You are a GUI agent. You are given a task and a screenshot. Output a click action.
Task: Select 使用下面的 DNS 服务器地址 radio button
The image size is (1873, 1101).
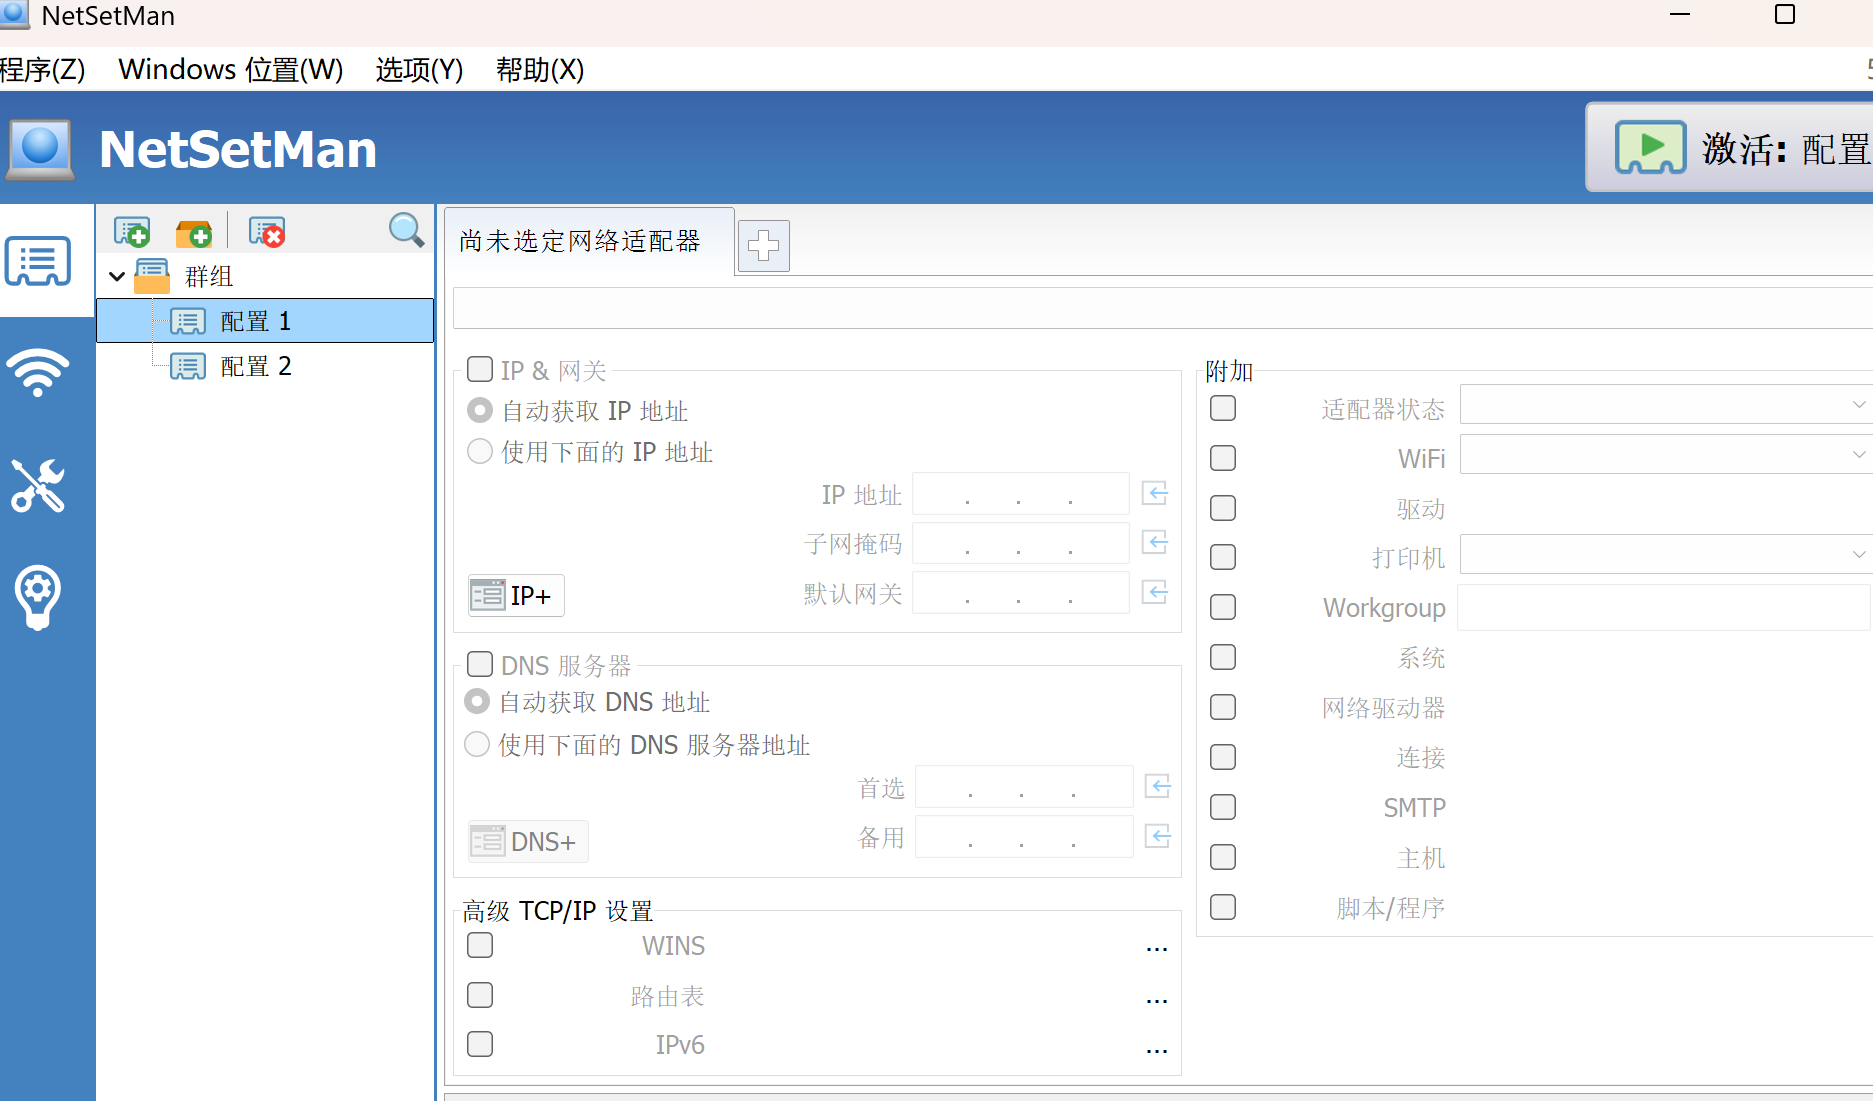pos(477,744)
